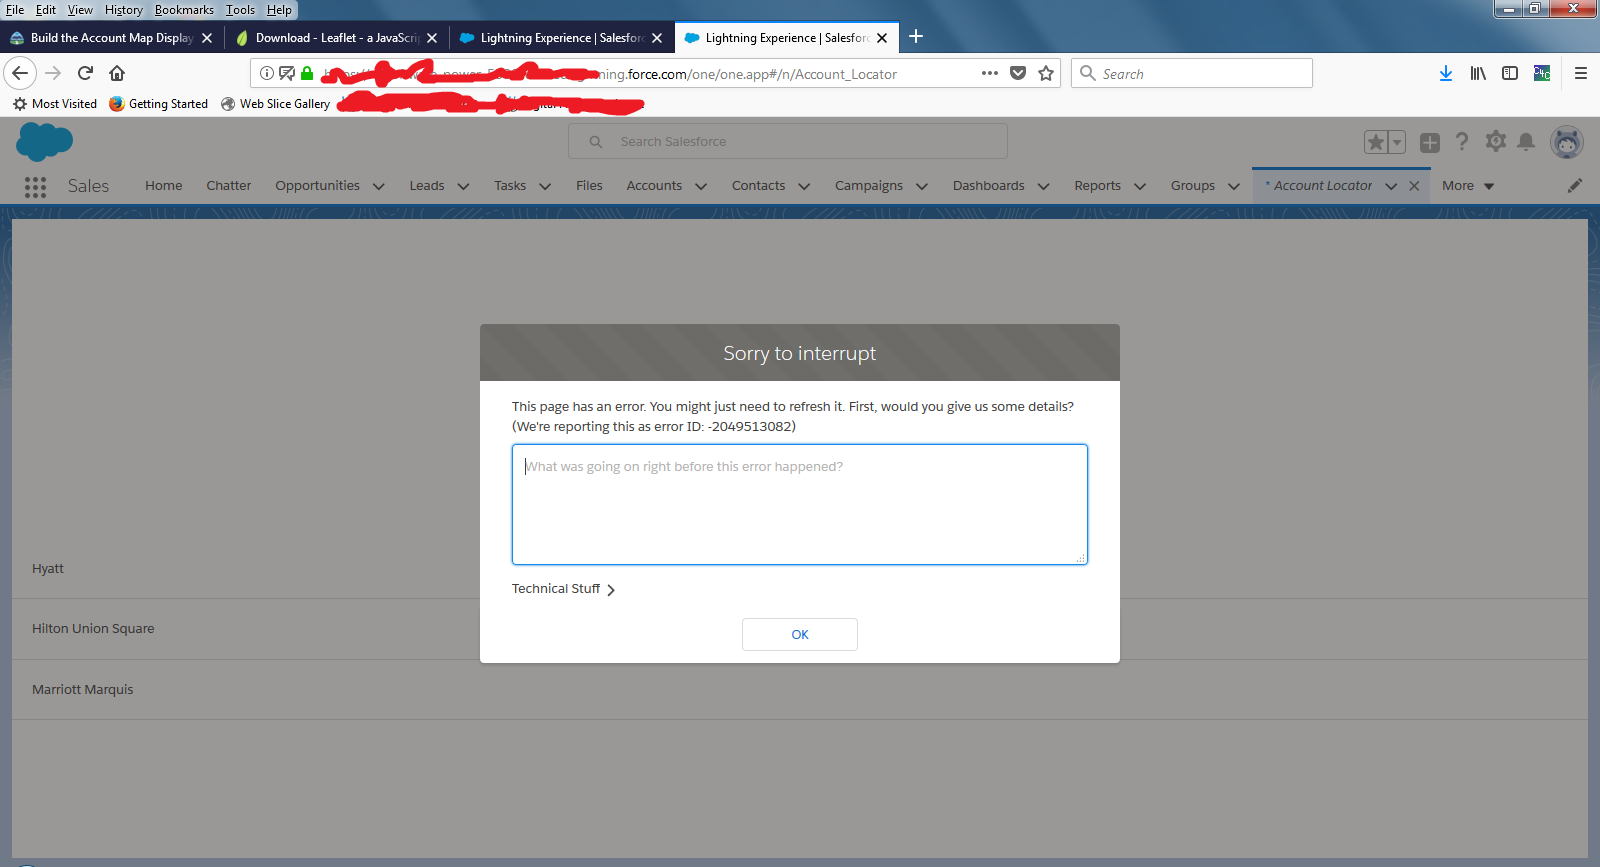This screenshot has width=1600, height=867.
Task: Open the Firefox library icon
Action: click(x=1478, y=73)
